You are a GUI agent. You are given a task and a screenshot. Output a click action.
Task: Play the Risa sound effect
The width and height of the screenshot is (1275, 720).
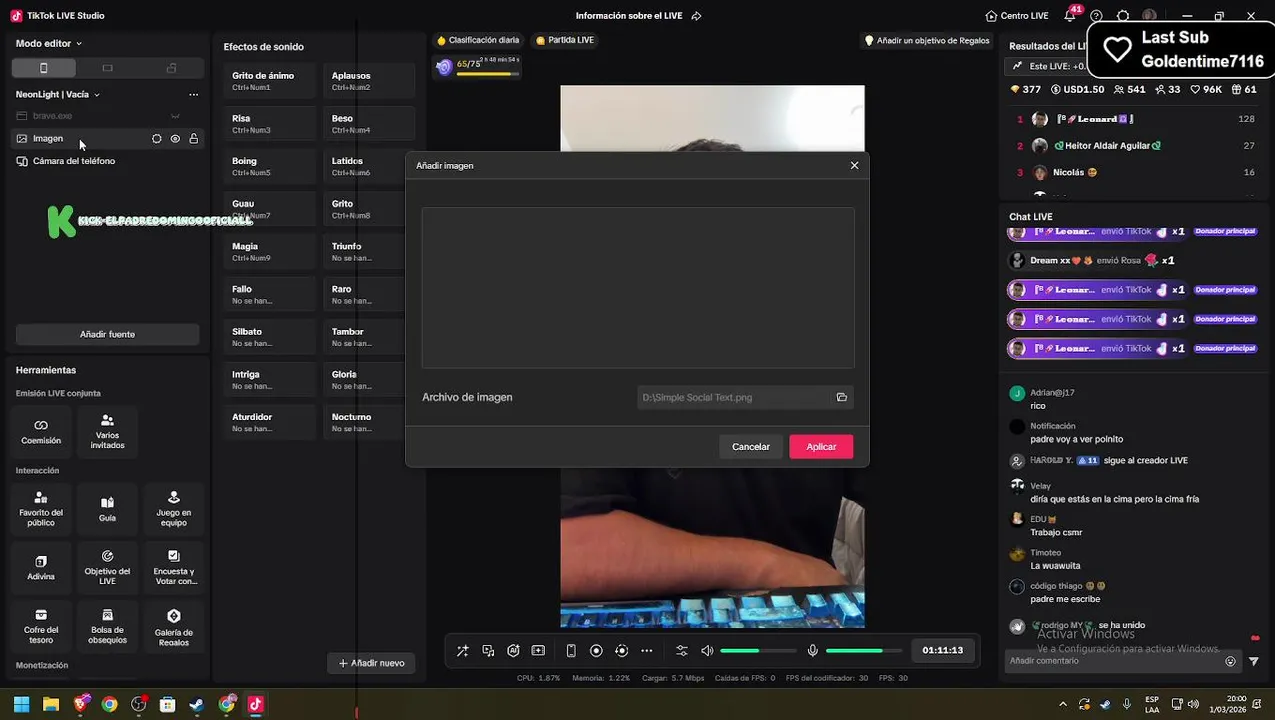(269, 123)
